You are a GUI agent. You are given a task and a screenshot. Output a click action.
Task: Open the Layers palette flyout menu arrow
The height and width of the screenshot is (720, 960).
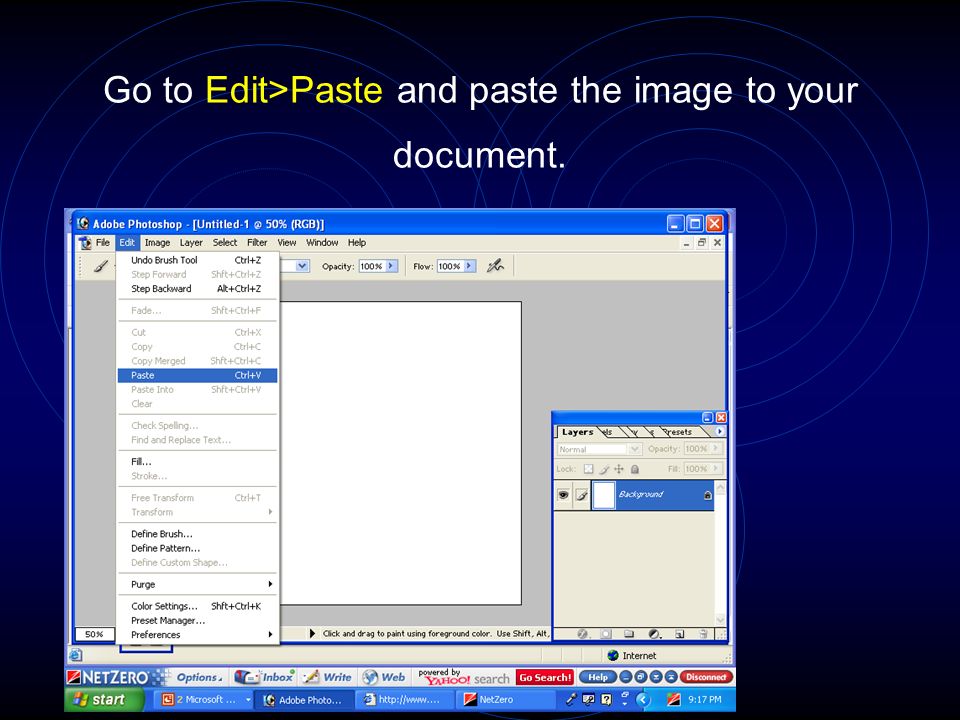coord(719,432)
